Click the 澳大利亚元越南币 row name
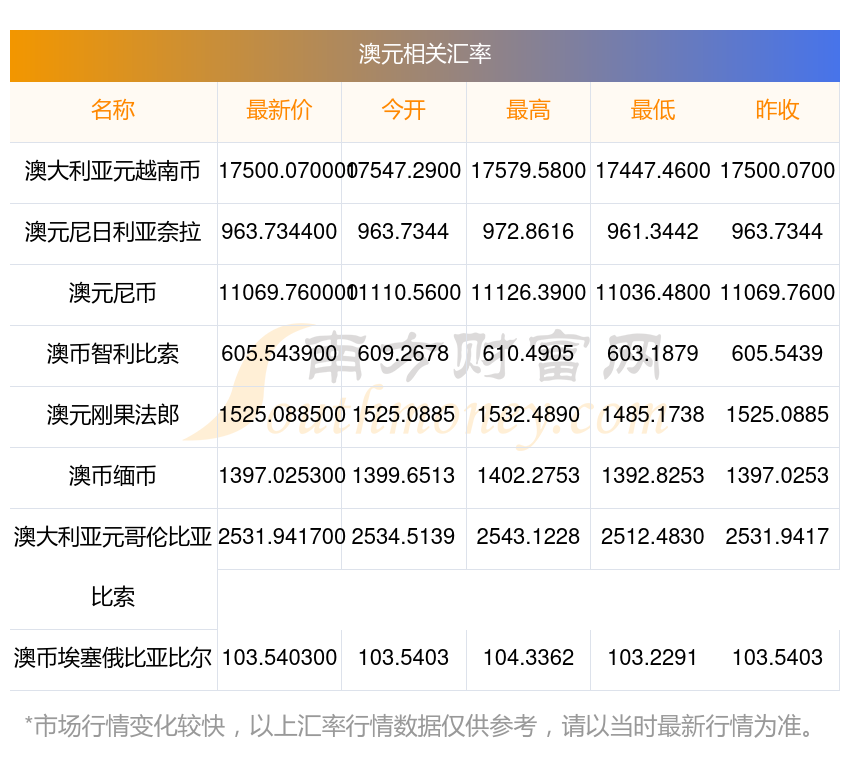850x757 pixels. tap(113, 171)
